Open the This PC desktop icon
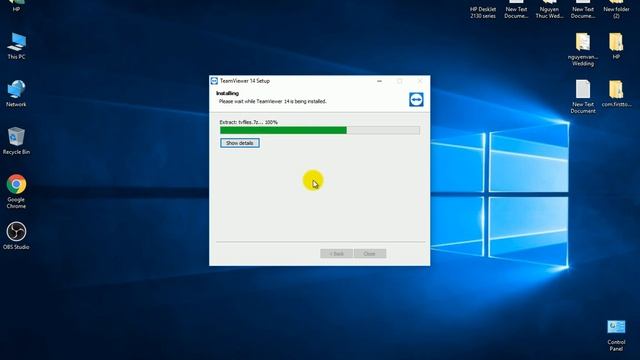Screen dimensions: 640x360 [x=16, y=46]
